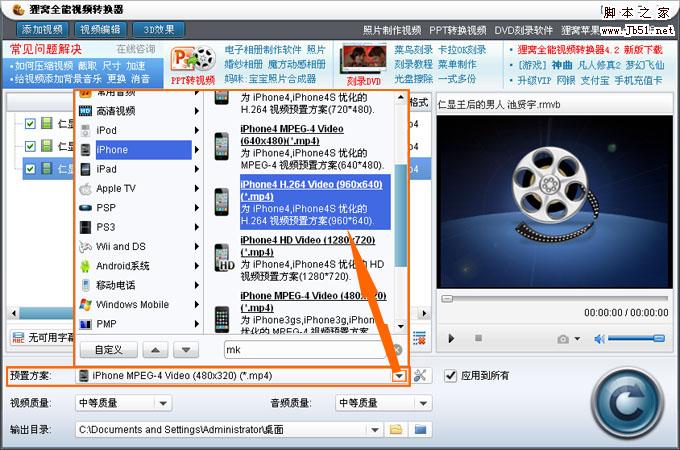Click the preview seek bar

tap(555, 299)
